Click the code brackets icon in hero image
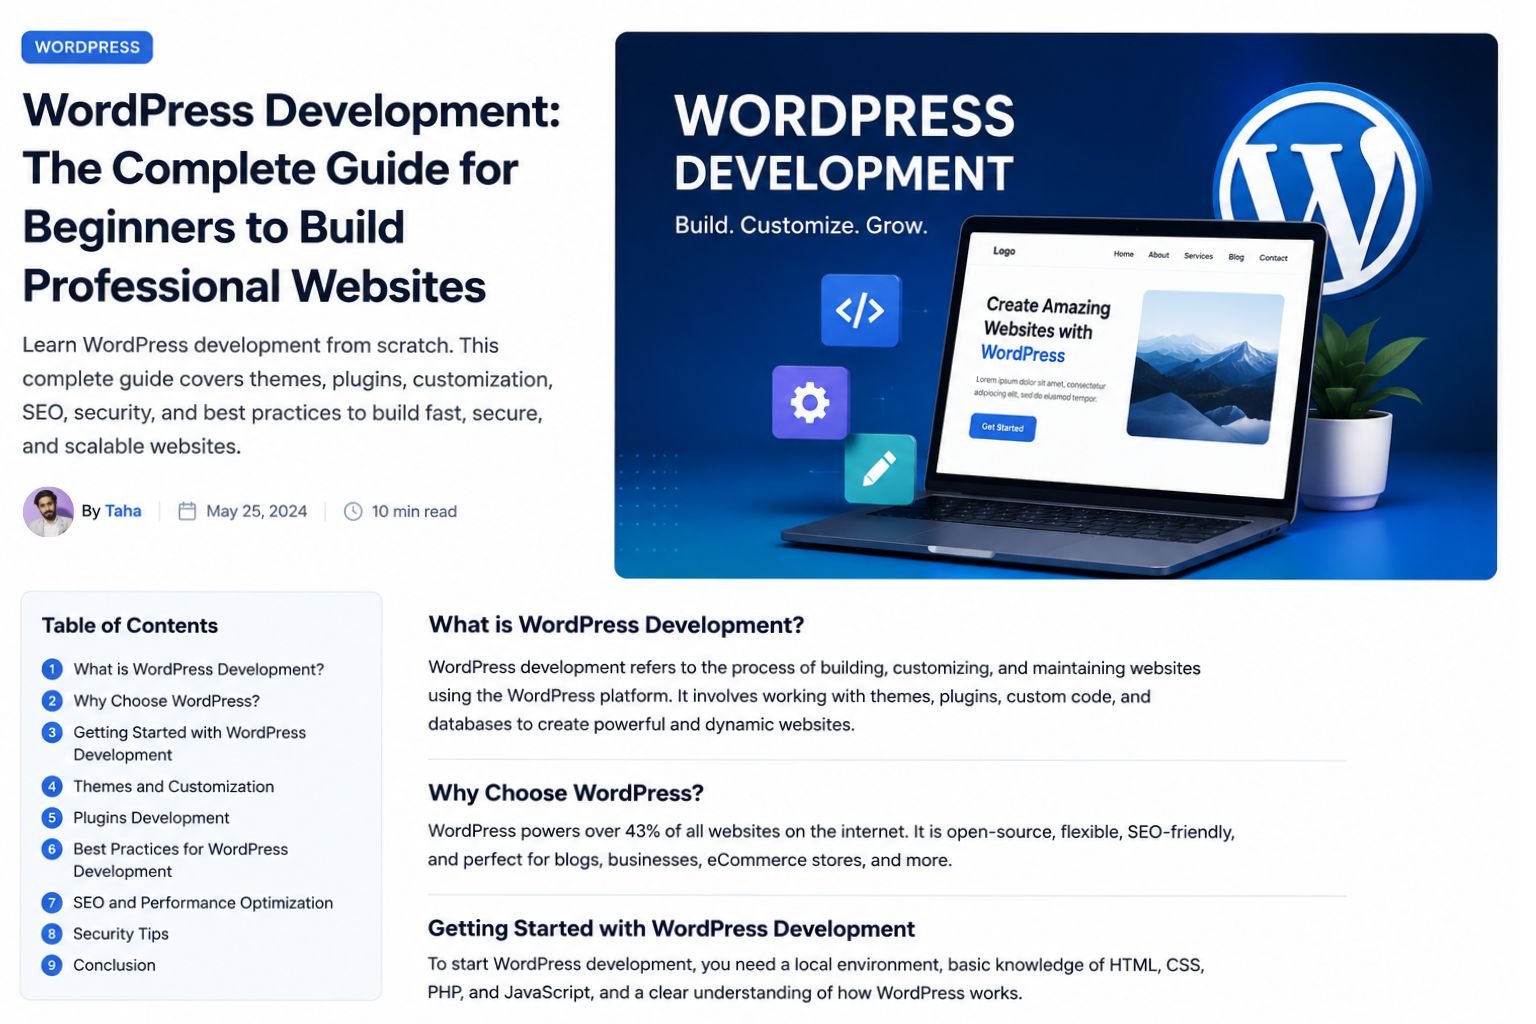Screen dimensions: 1536x1024 860,311
